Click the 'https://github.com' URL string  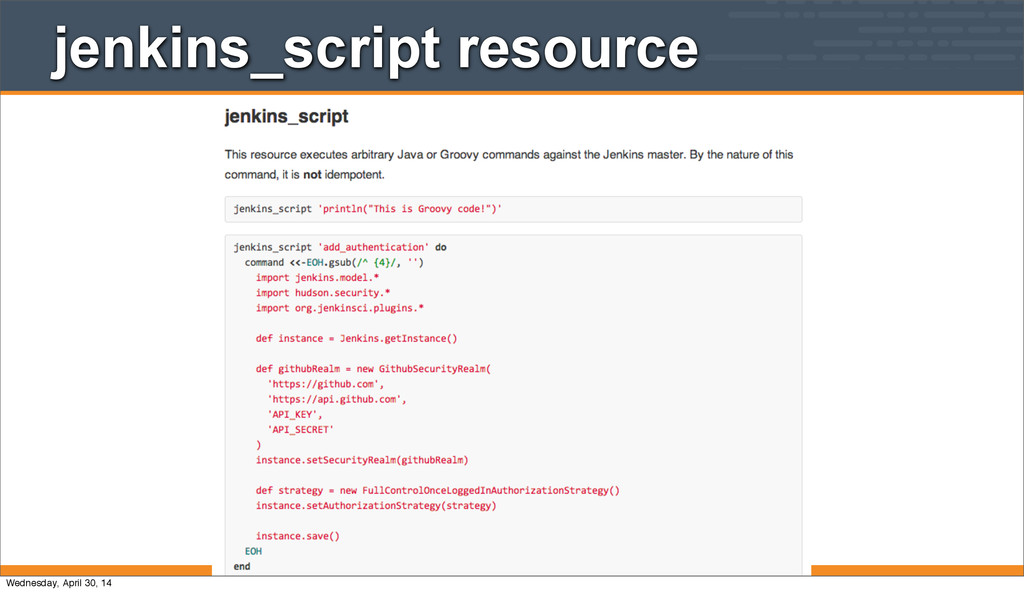click(325, 384)
